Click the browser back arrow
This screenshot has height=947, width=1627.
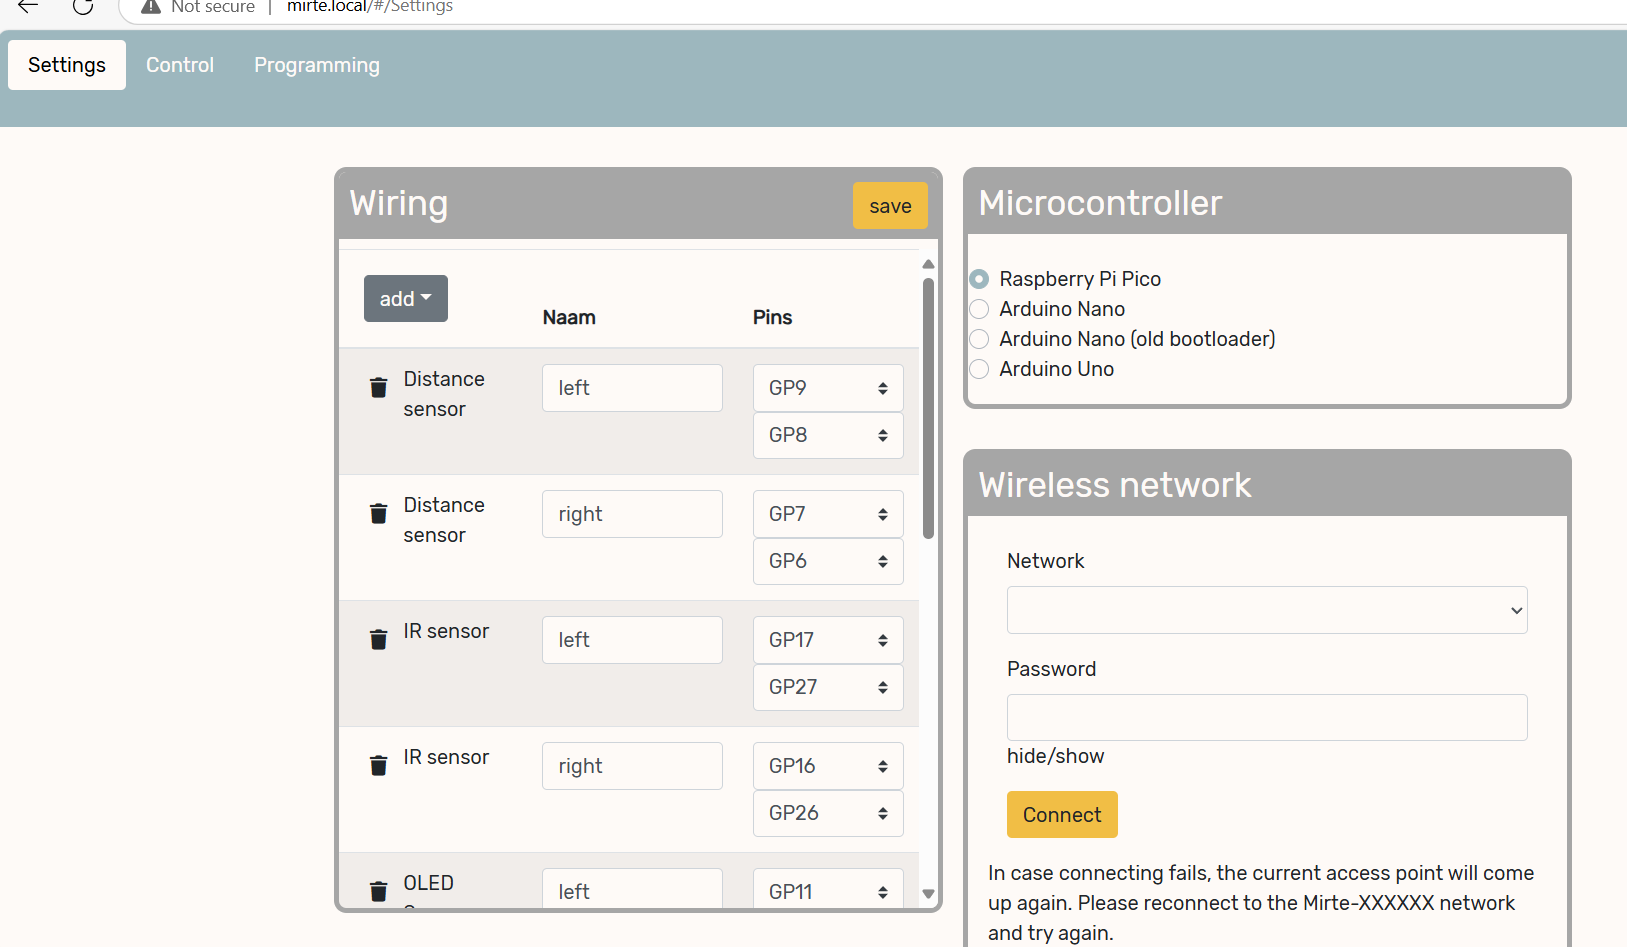click(28, 7)
